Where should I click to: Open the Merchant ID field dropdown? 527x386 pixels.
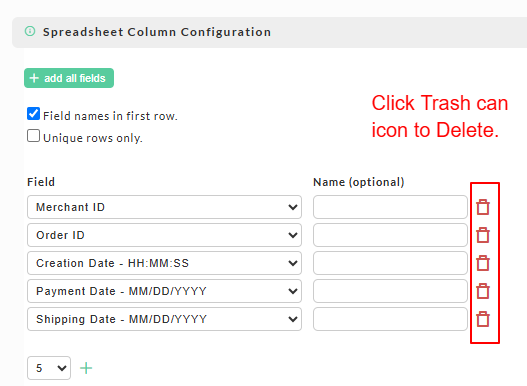click(x=164, y=207)
